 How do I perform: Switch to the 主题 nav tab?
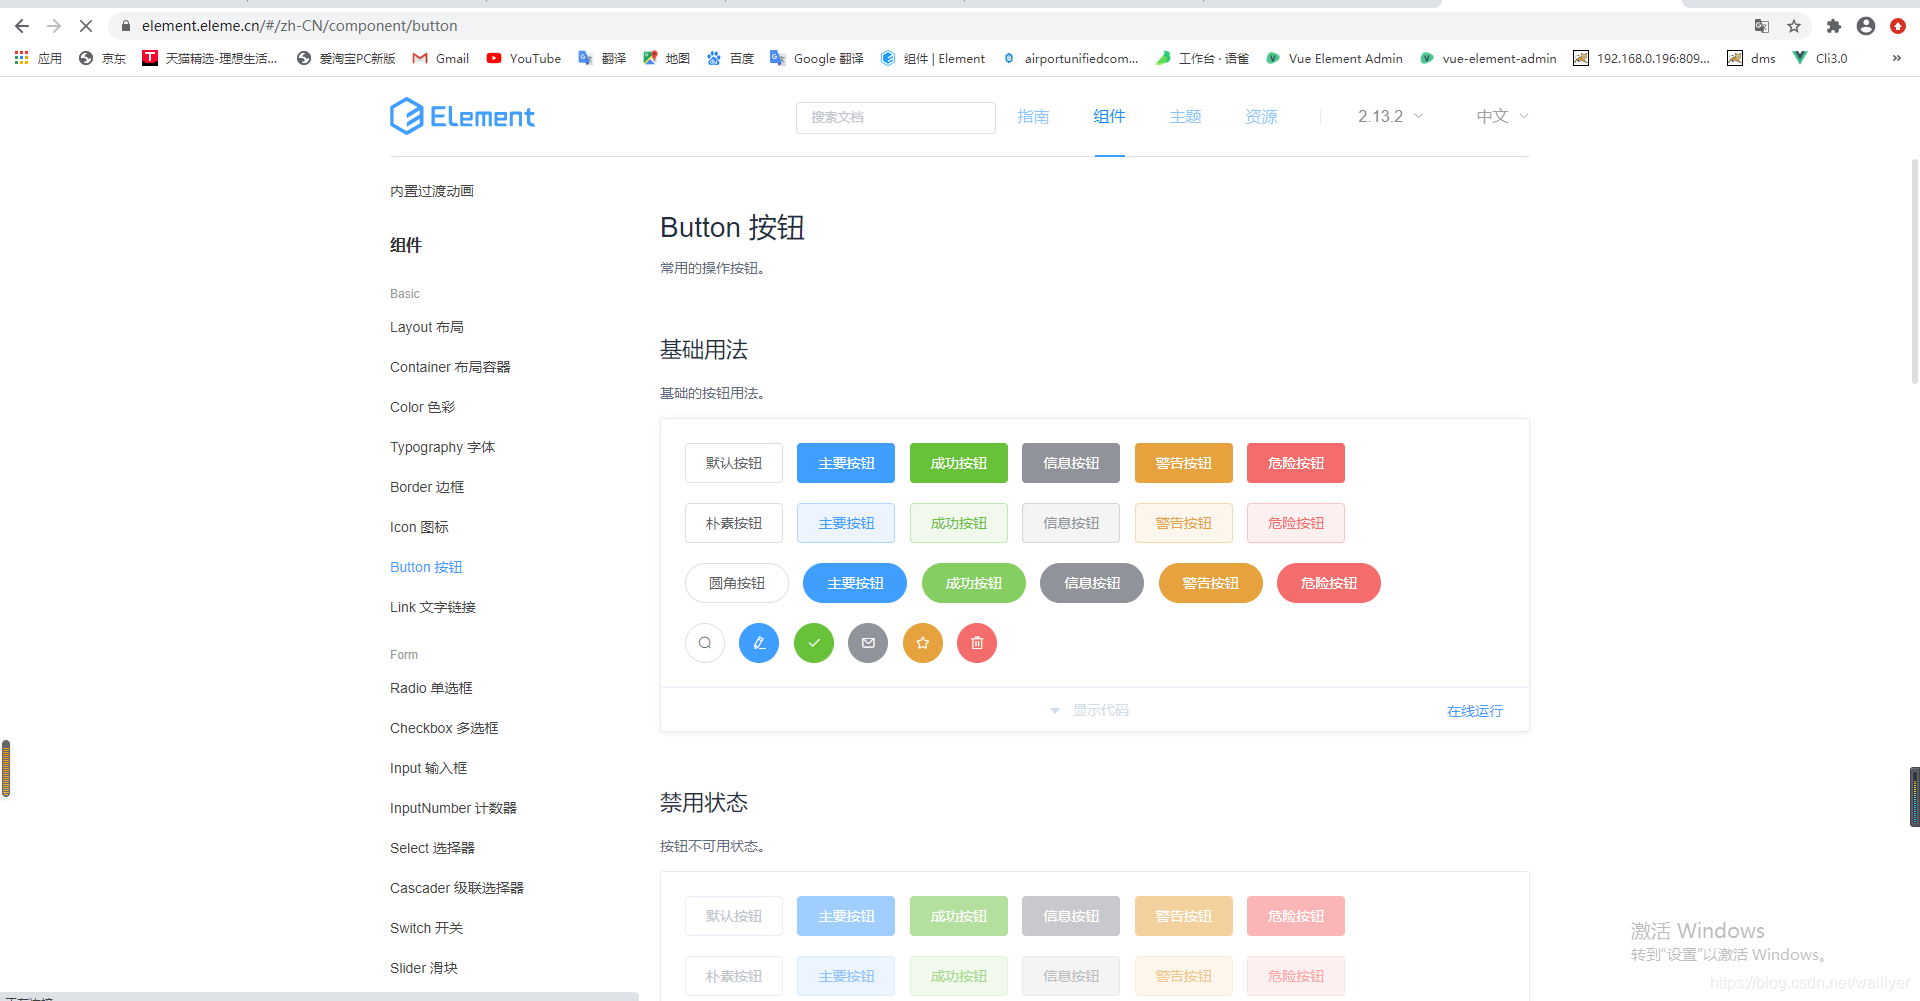pyautogui.click(x=1185, y=116)
